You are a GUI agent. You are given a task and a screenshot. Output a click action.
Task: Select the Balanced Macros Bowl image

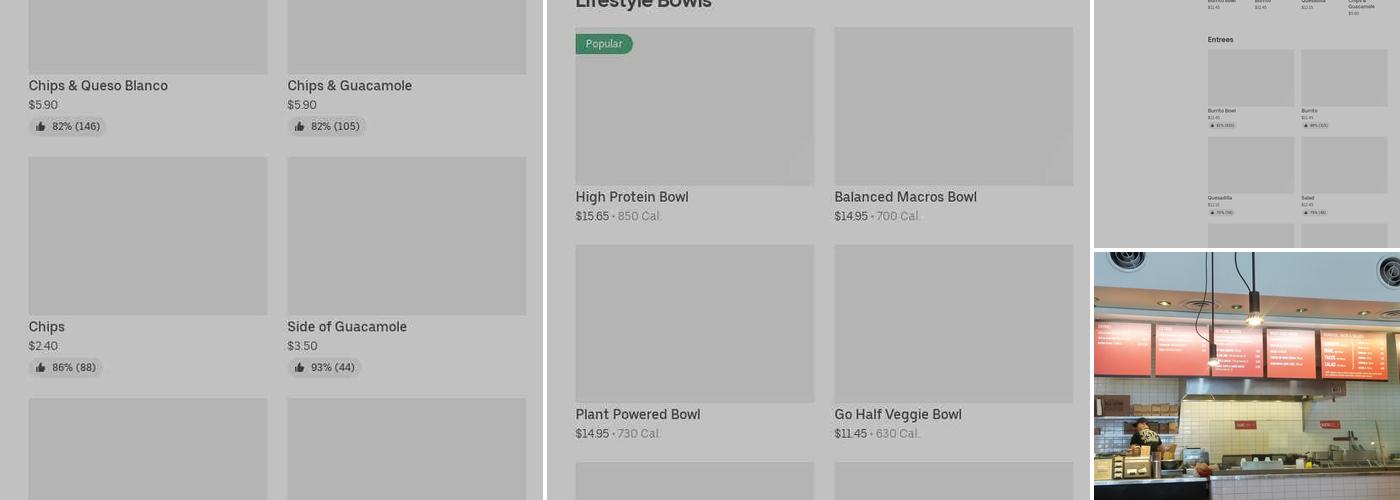click(953, 106)
